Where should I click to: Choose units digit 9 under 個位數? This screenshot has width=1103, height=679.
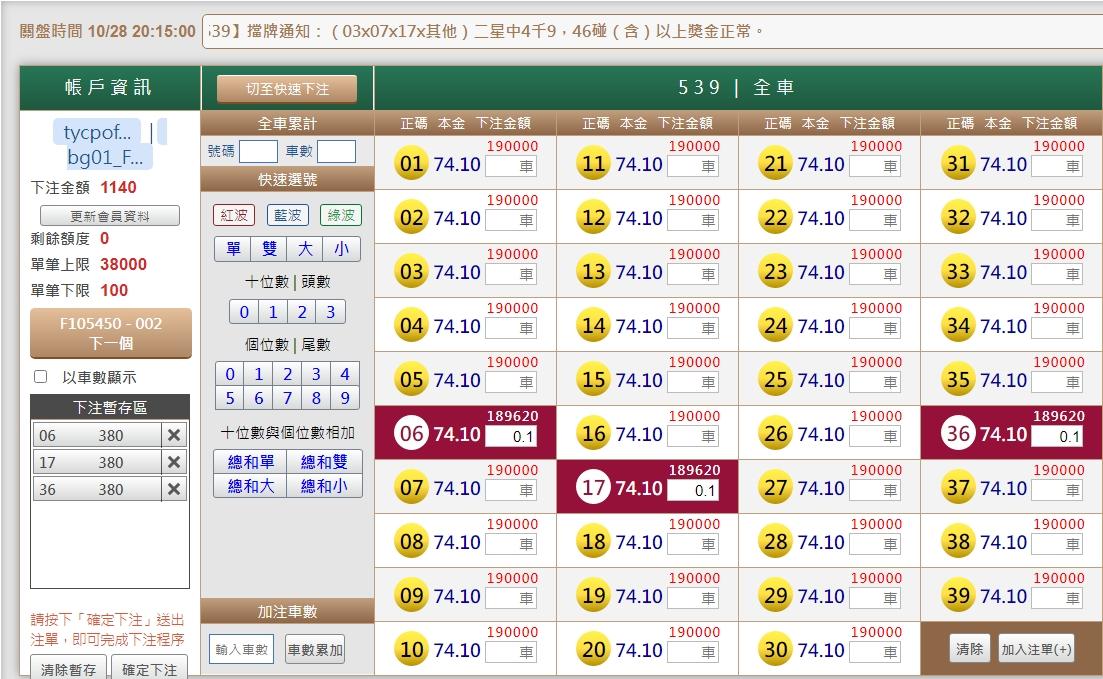345,398
